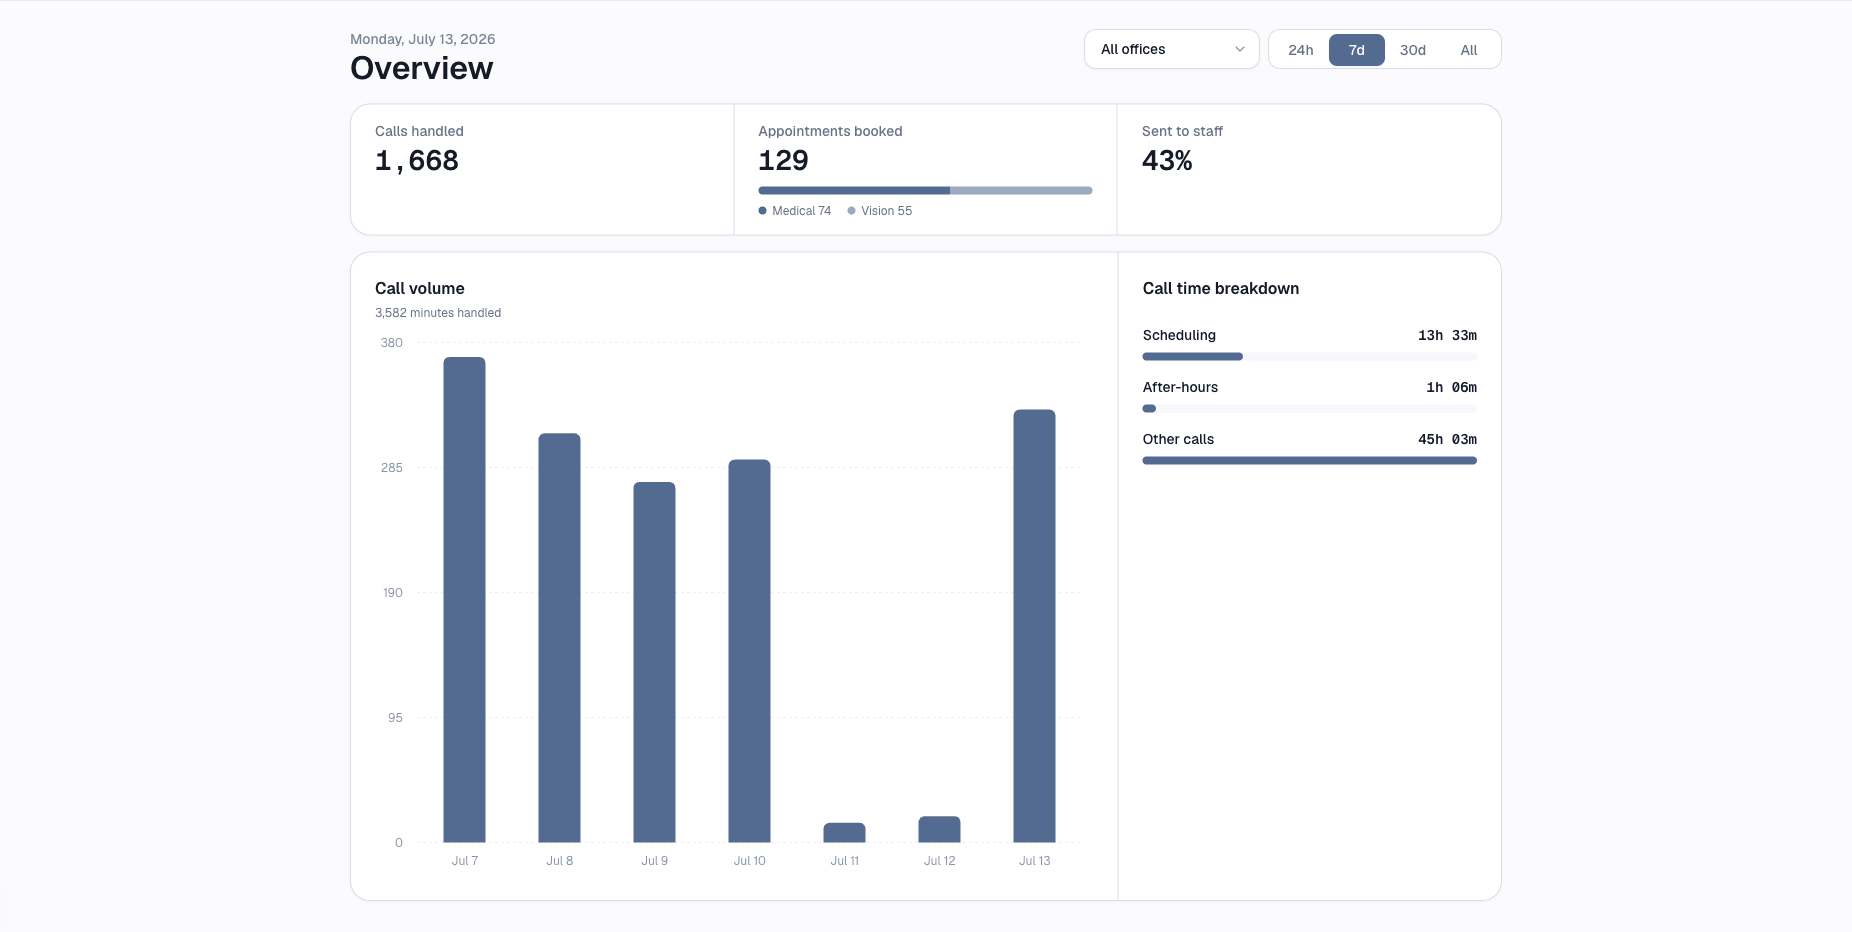Click the chevron in All offices selector
The height and width of the screenshot is (932, 1852).
(1240, 49)
